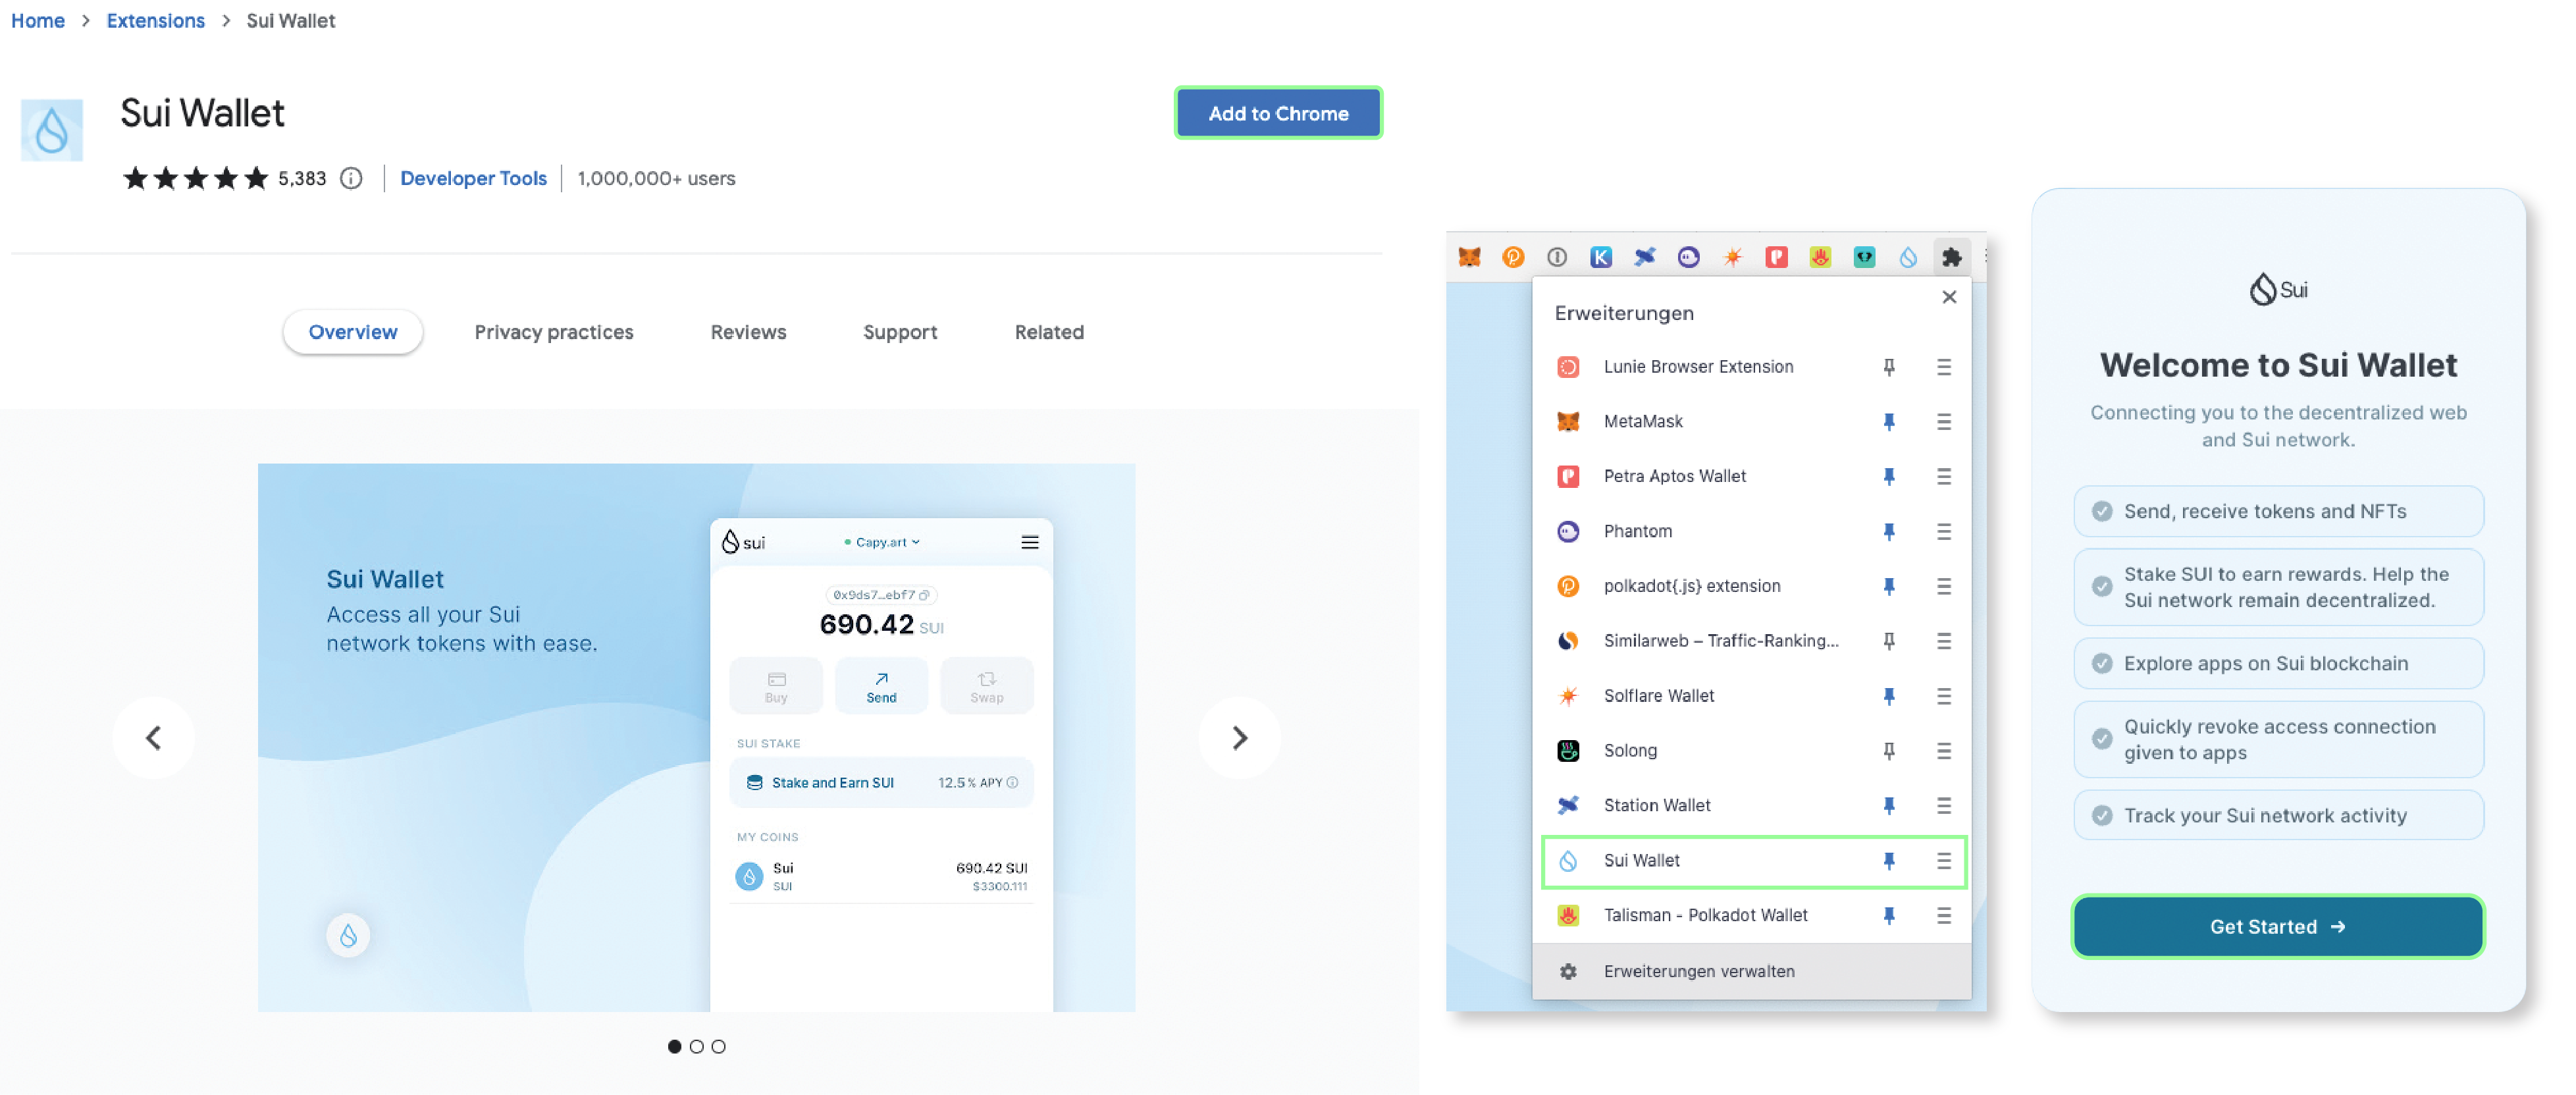Image resolution: width=2576 pixels, height=1095 pixels.
Task: Open more options menu for Solong
Action: point(1943,751)
